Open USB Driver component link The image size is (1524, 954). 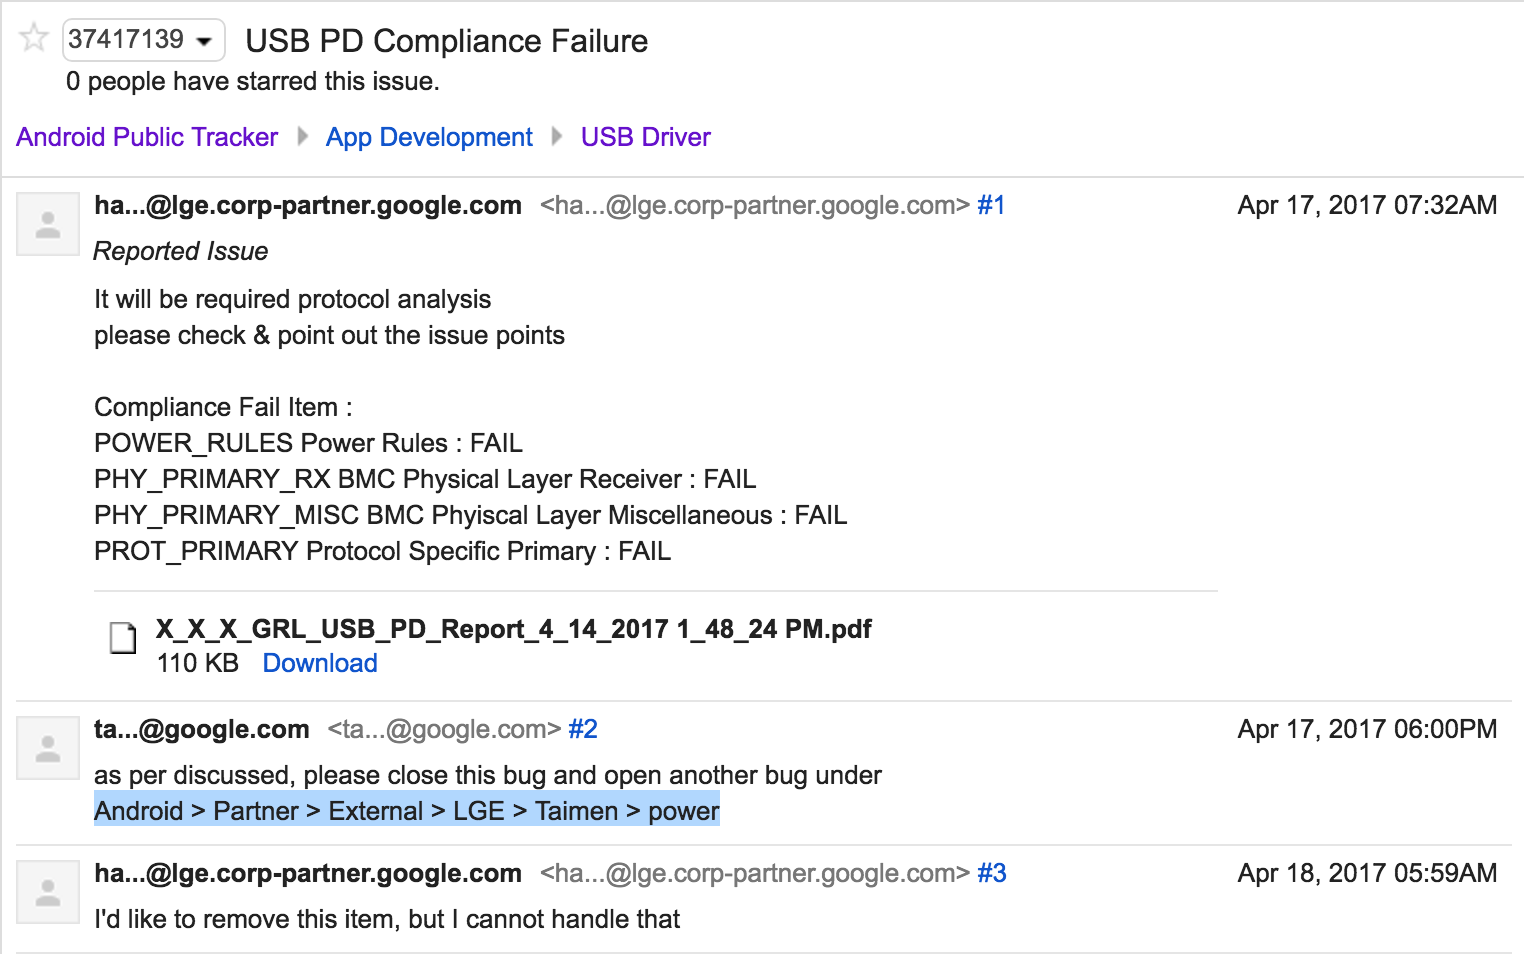pyautogui.click(x=645, y=137)
